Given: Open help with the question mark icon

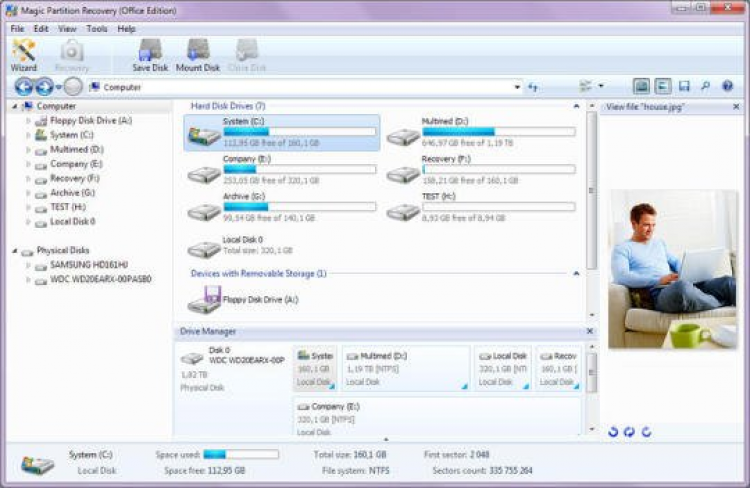Looking at the screenshot, I should pos(728,86).
